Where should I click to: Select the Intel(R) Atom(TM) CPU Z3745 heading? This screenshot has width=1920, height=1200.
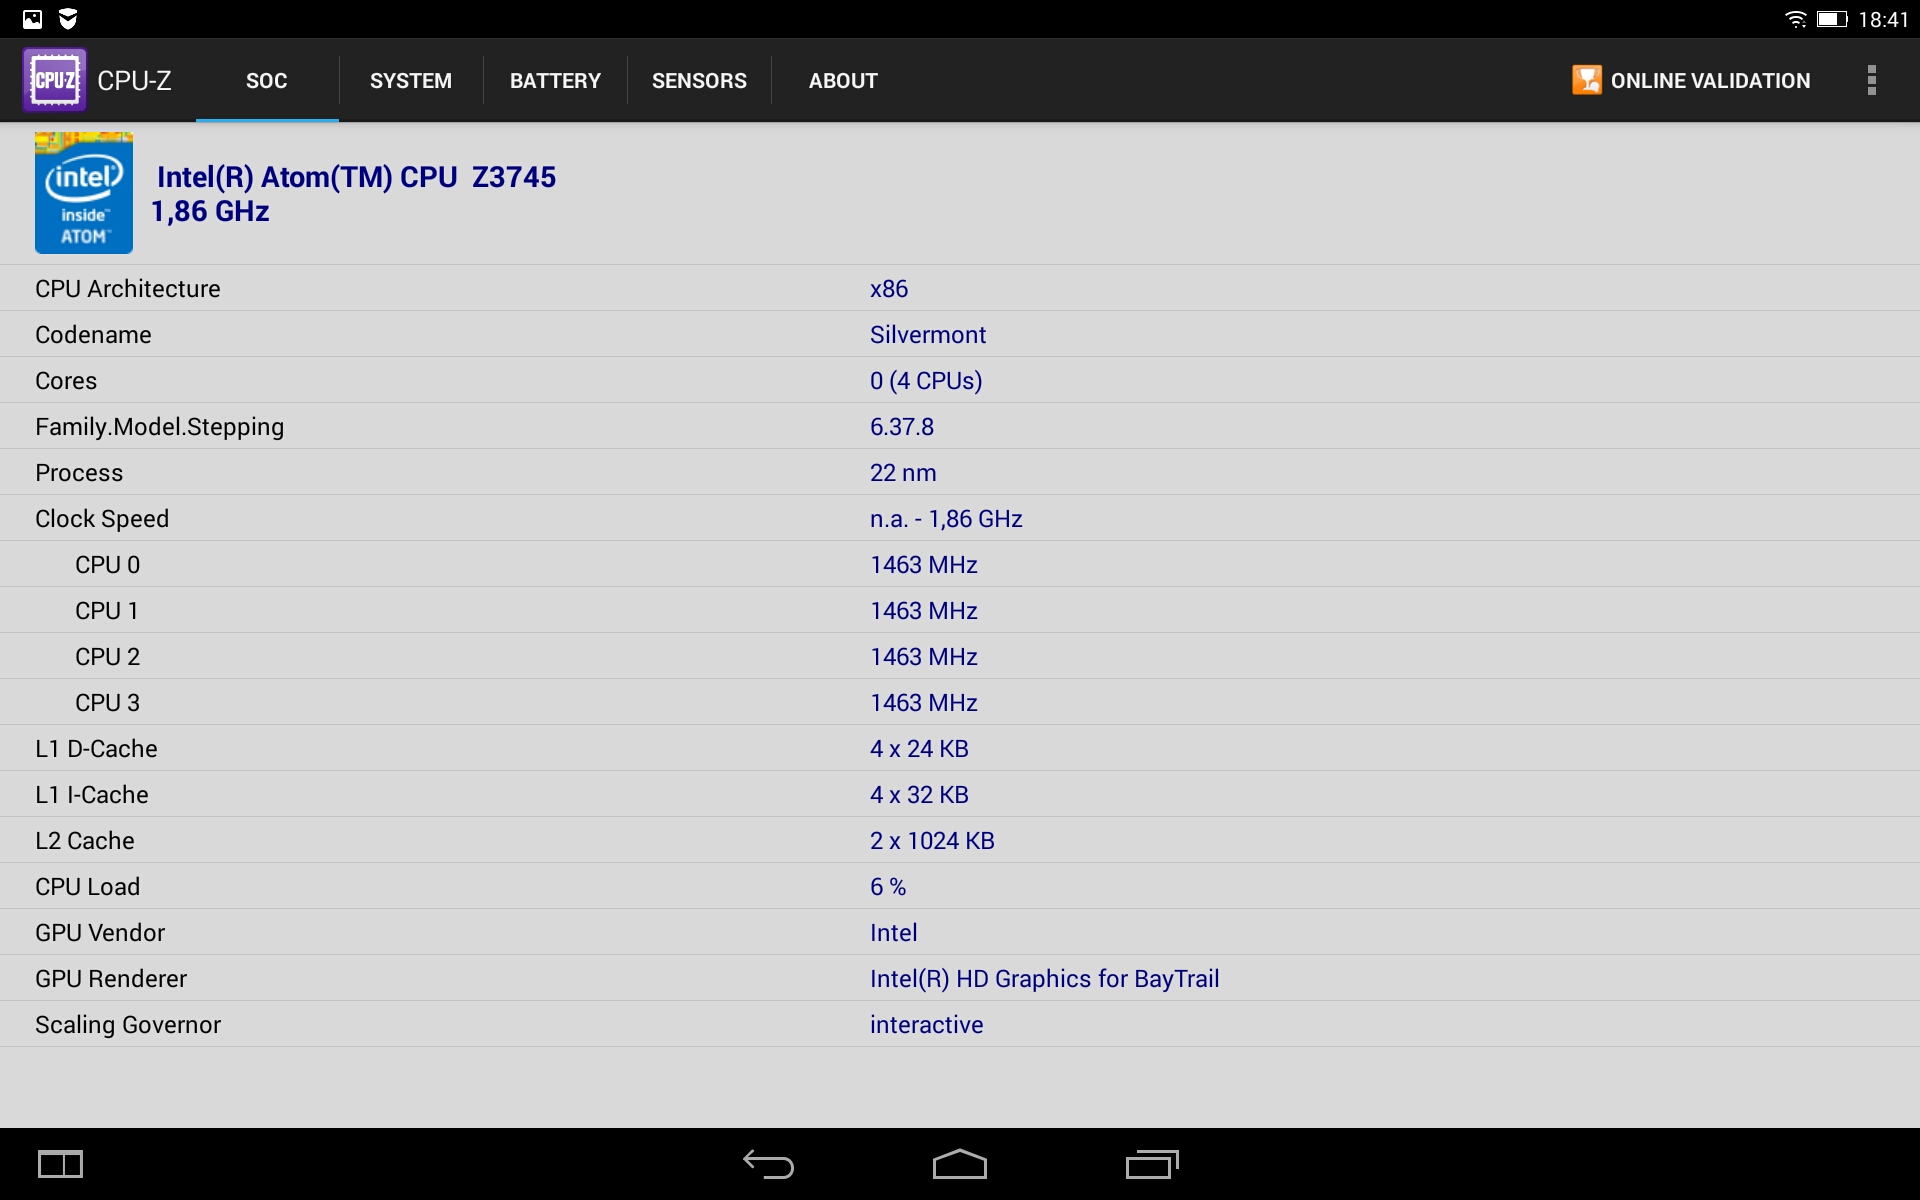(356, 177)
